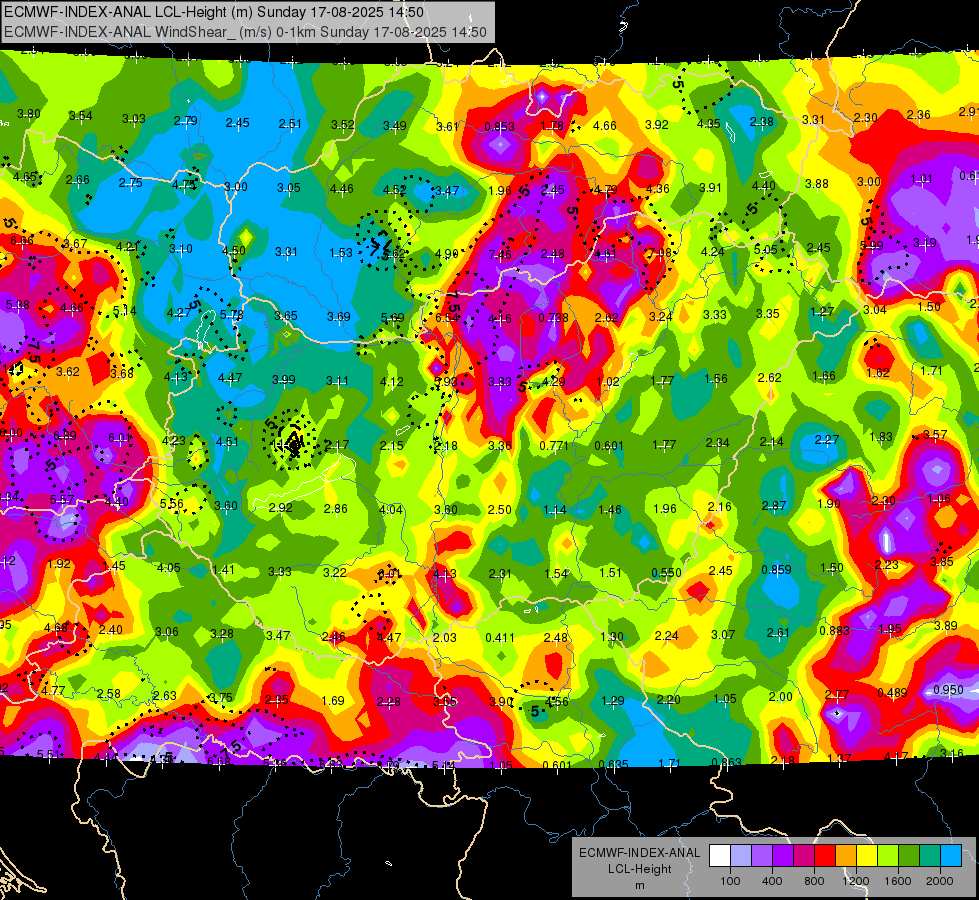This screenshot has width=979, height=900.
Task: Click the wind shear value 2.86
Action: click(x=335, y=508)
